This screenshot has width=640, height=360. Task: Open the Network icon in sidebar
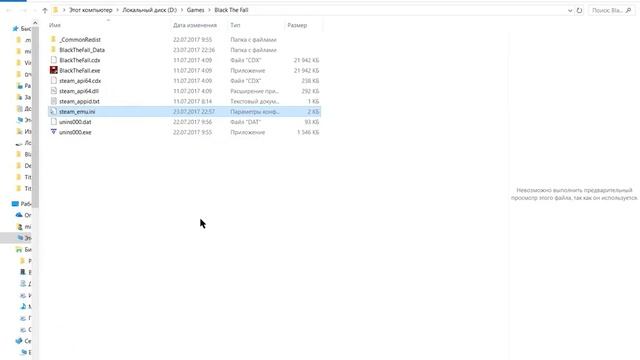tap(19, 340)
